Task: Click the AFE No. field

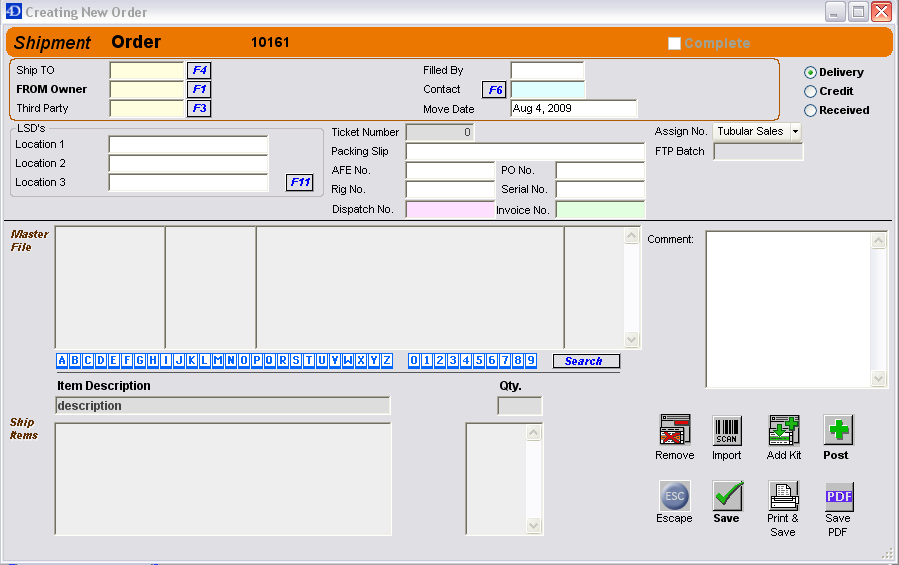Action: coord(450,170)
